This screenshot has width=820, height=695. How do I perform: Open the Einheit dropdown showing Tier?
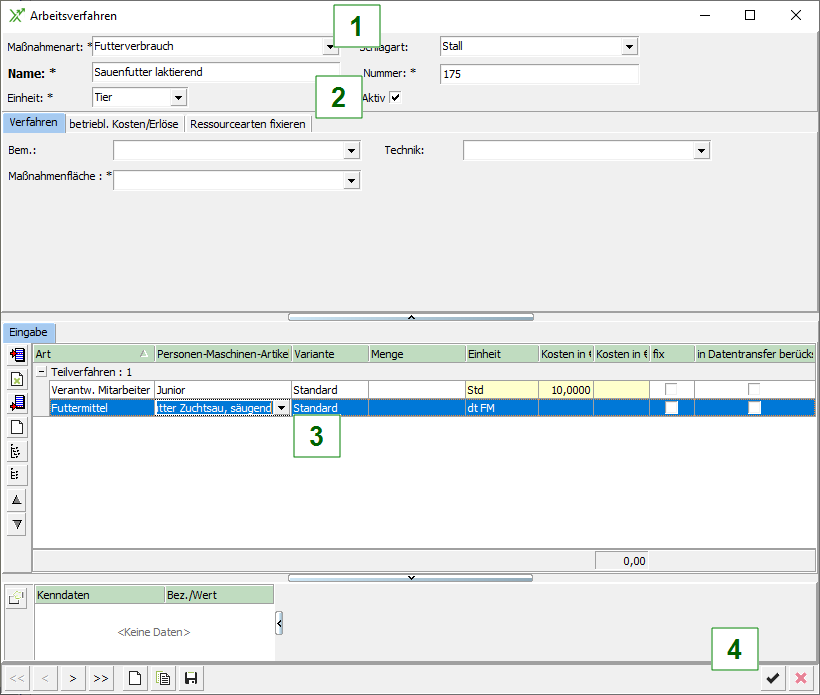178,98
